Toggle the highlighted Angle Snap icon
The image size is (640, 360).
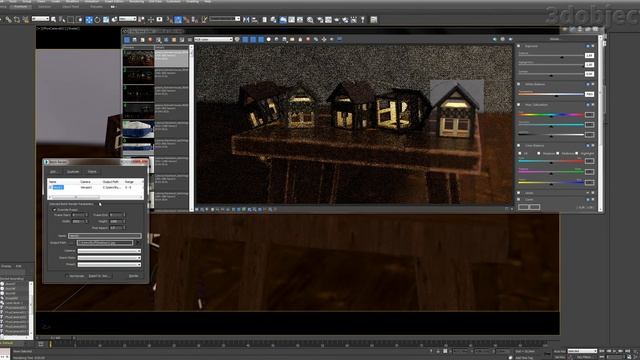[x=178, y=19]
